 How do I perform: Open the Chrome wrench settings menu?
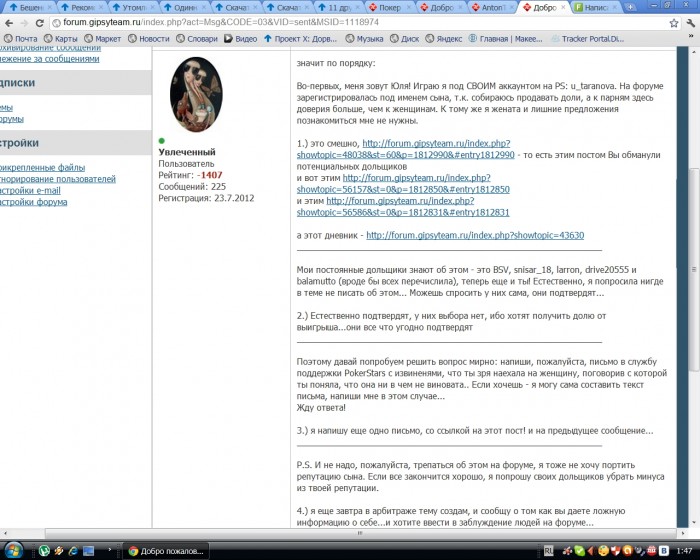tap(691, 23)
